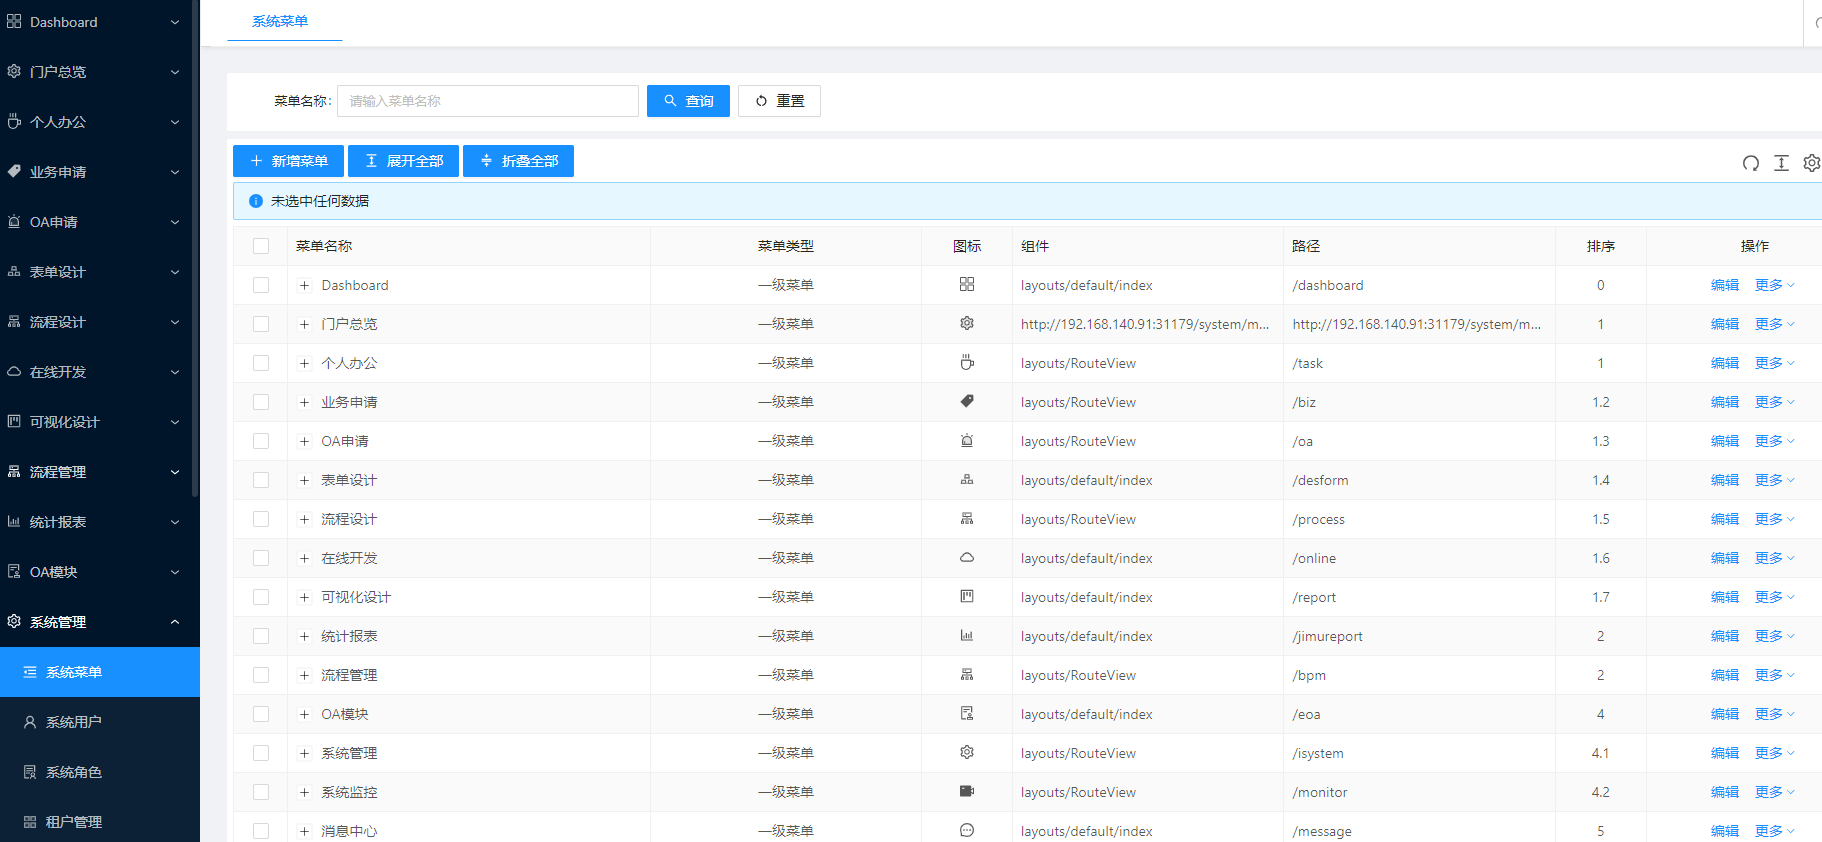The image size is (1822, 842).
Task: Open 系统角色 in the sidebar
Action: tap(100, 772)
